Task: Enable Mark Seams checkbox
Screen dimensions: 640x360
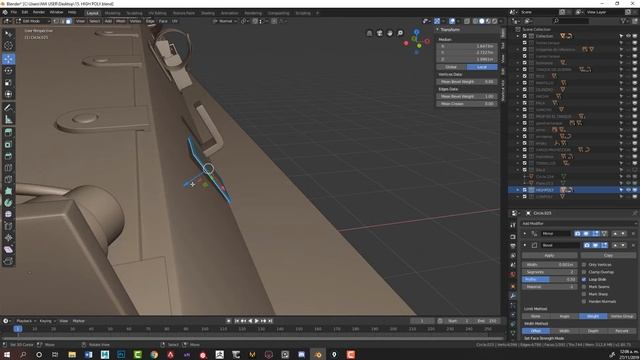Action: pyautogui.click(x=584, y=287)
